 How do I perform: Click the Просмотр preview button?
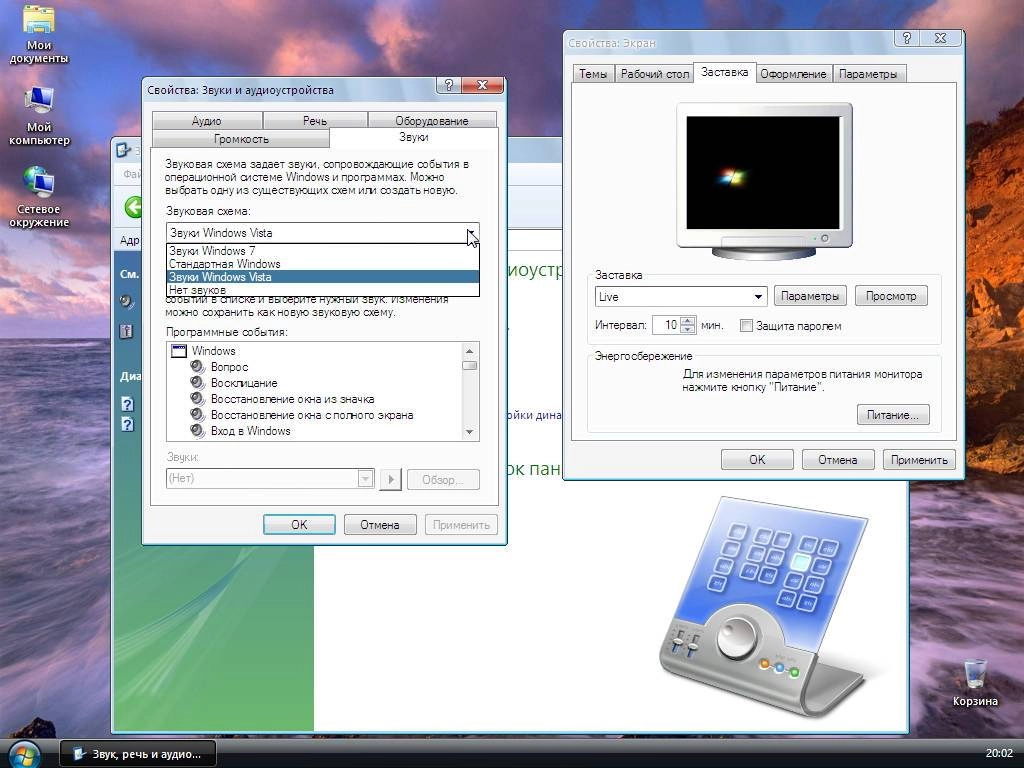tap(891, 296)
